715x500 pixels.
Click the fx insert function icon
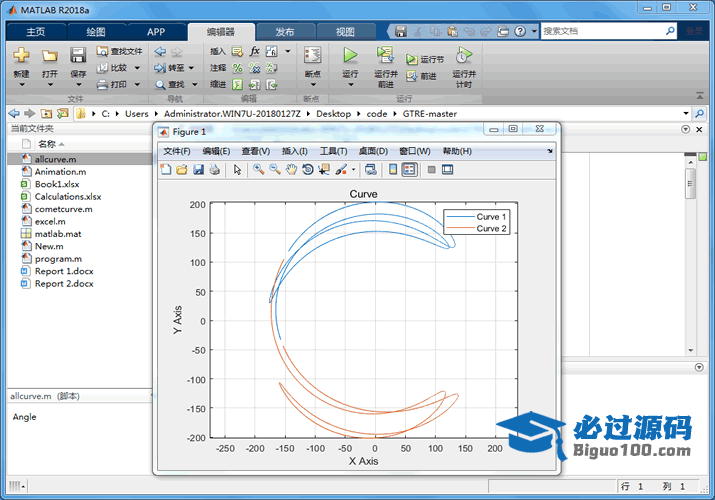point(254,51)
